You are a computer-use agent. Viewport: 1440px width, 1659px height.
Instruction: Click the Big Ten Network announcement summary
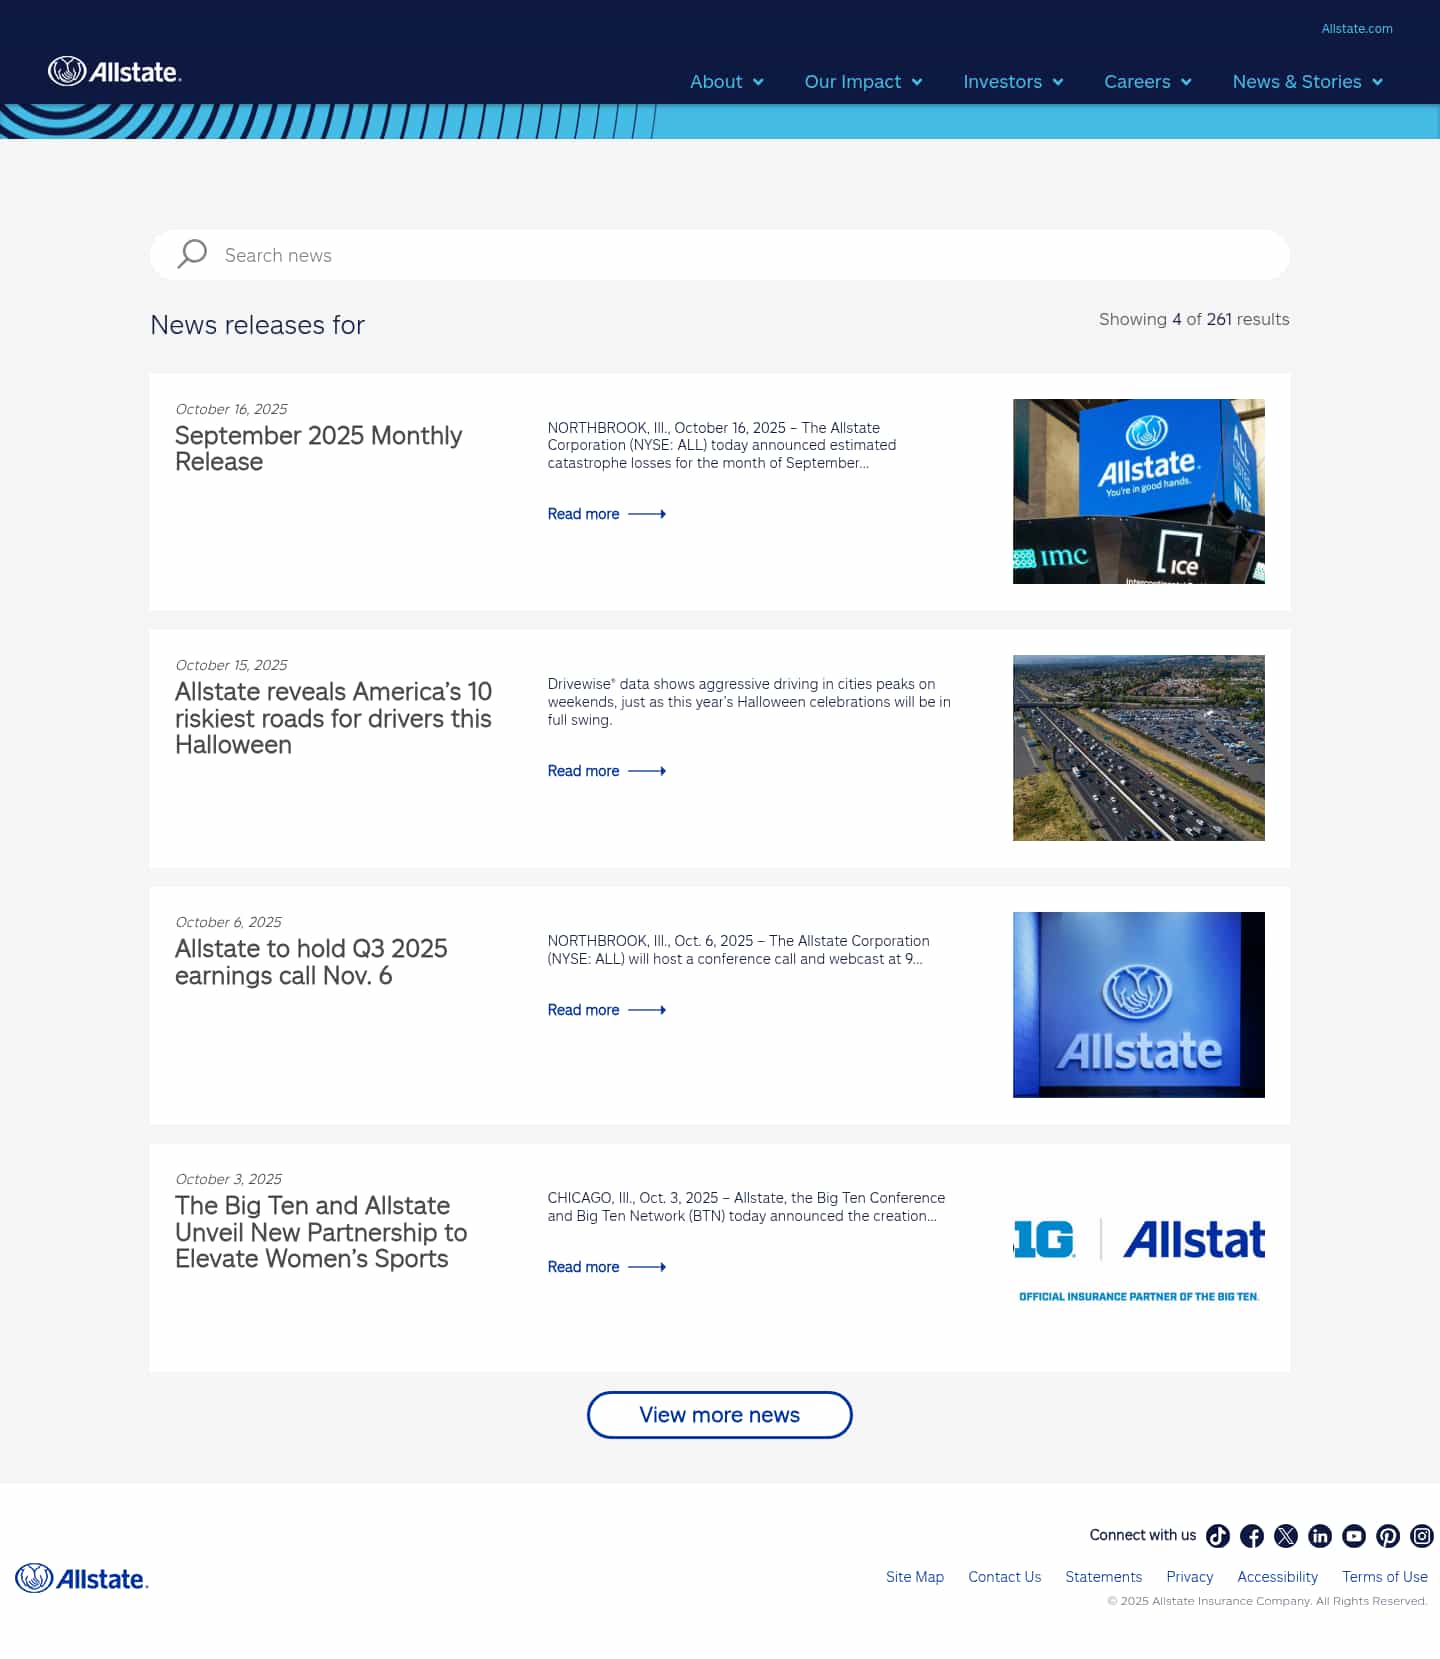pos(746,1207)
